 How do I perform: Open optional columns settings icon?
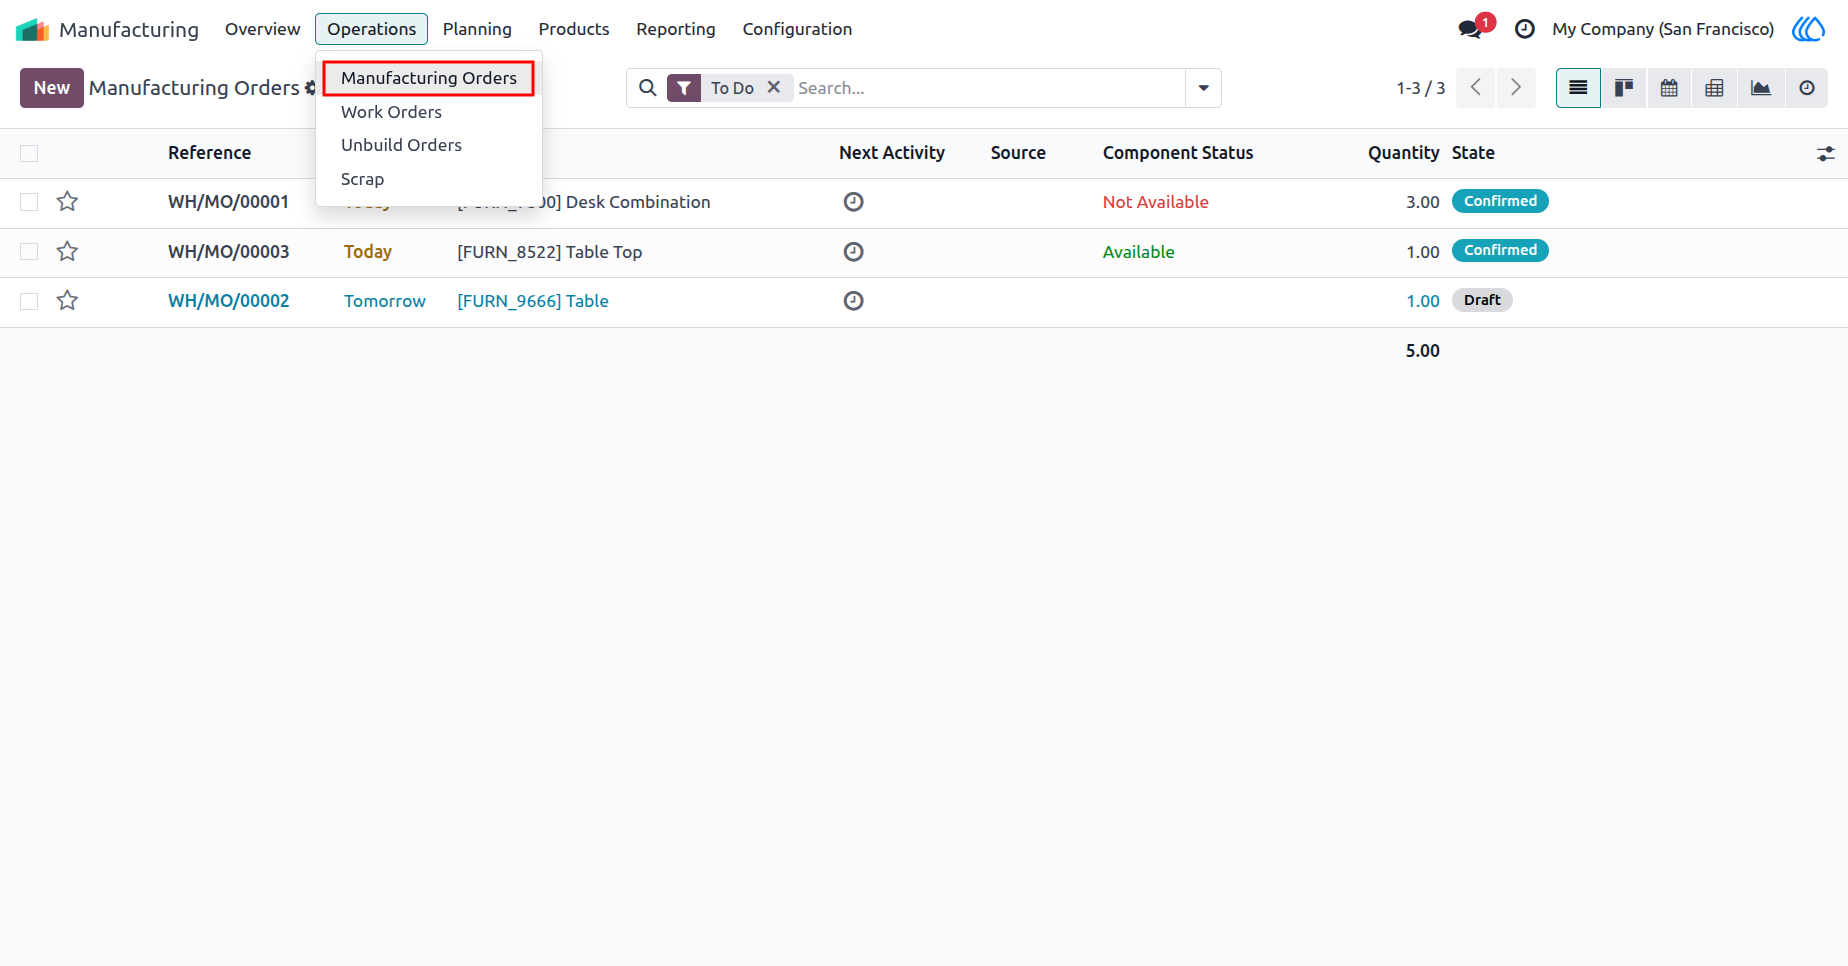tap(1826, 154)
